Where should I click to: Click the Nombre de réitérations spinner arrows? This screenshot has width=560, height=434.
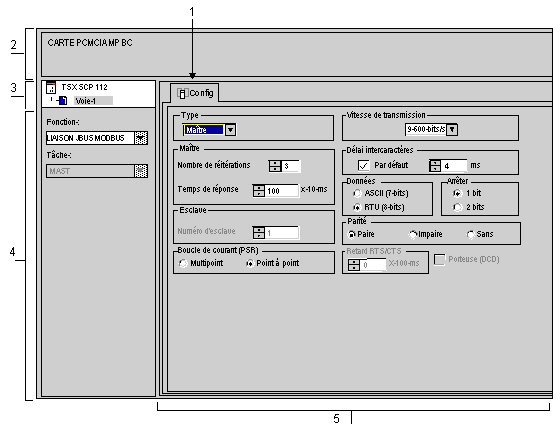[x=275, y=166]
